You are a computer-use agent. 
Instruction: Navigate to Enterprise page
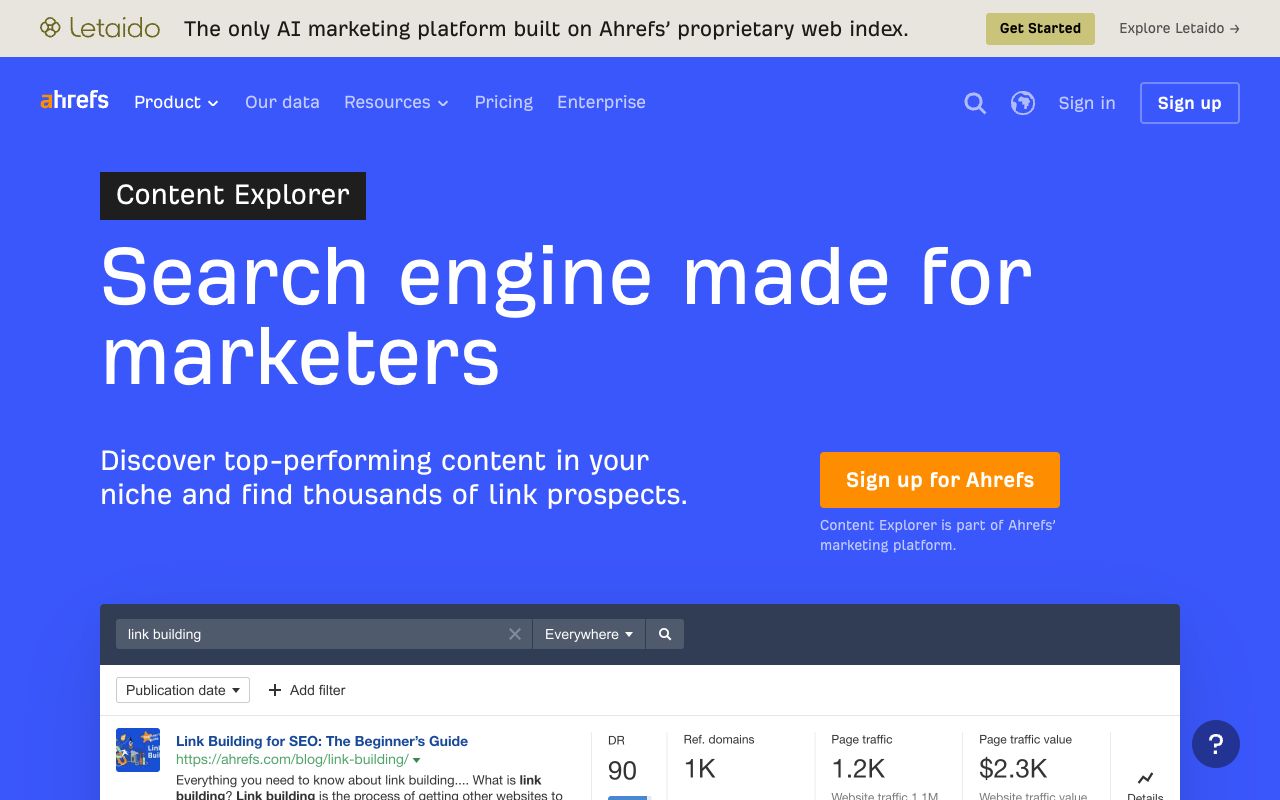pos(601,102)
